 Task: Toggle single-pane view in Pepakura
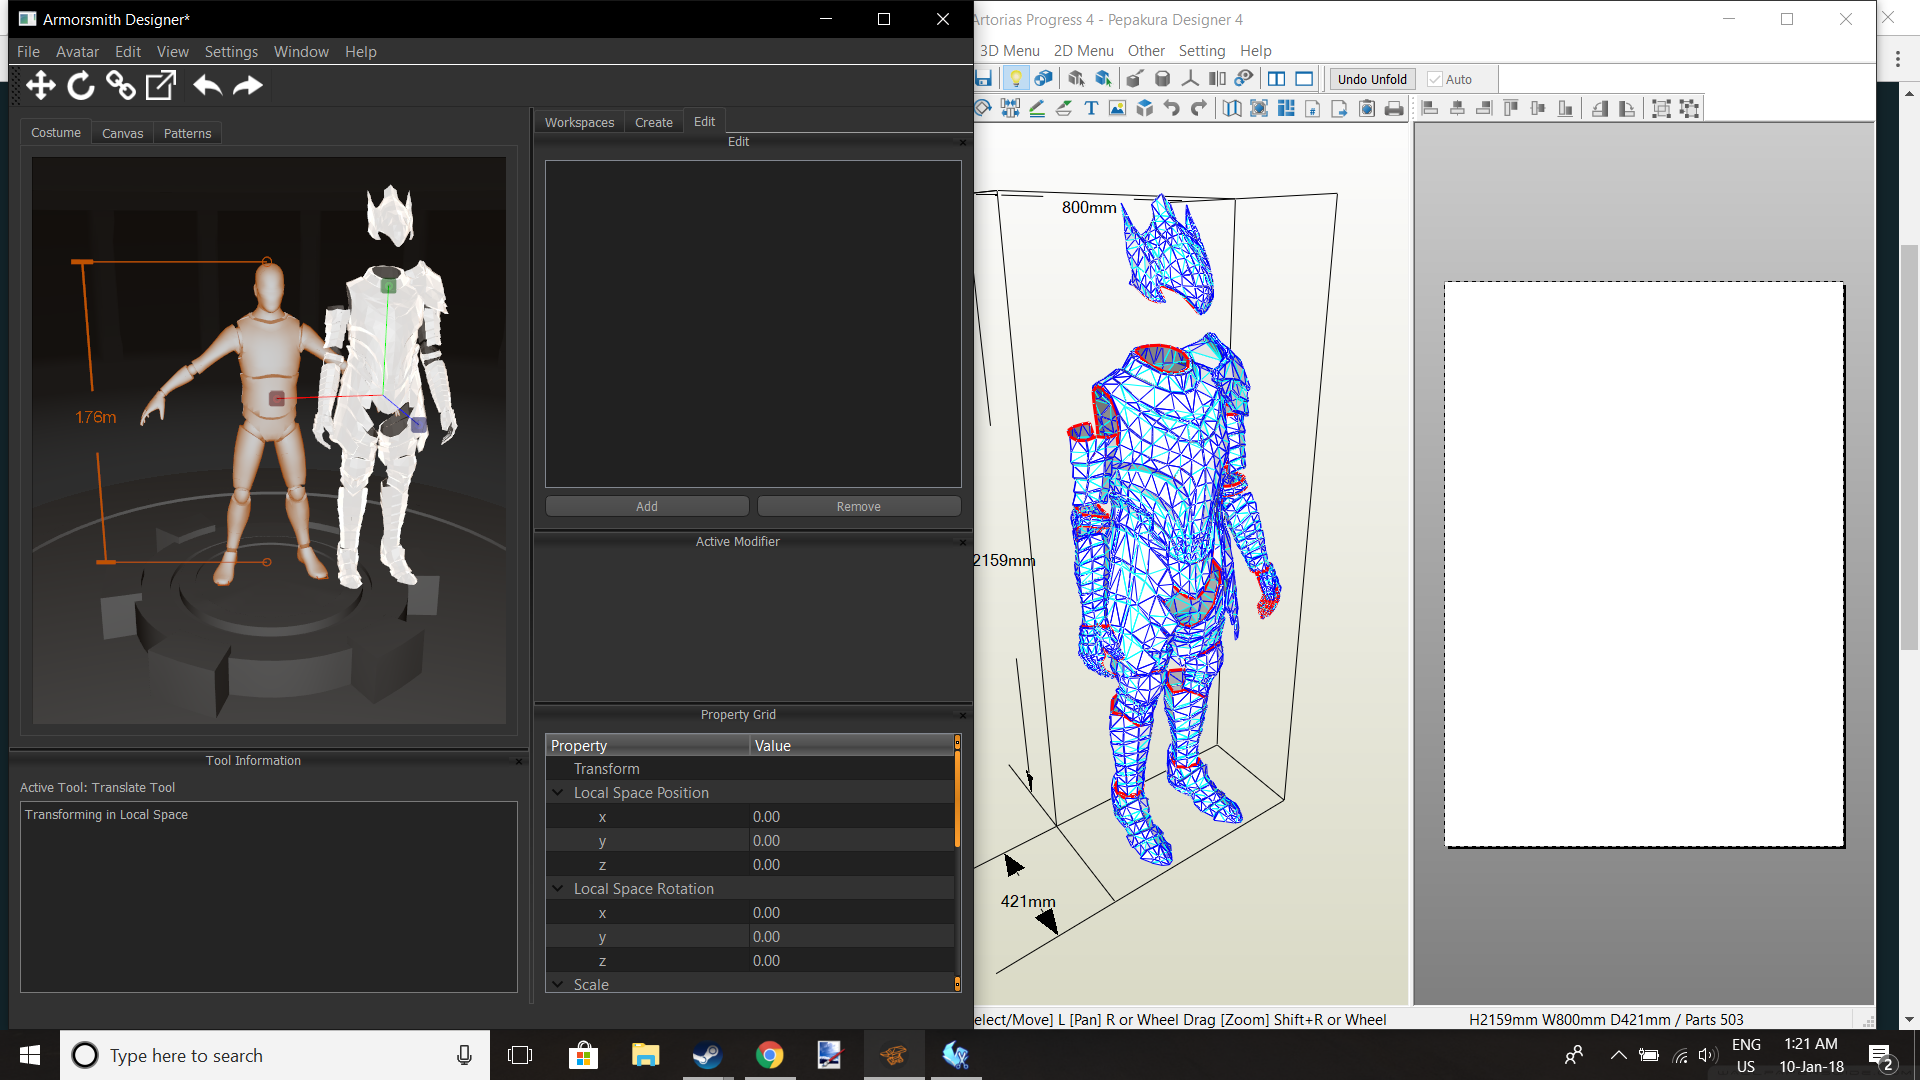(x=1305, y=79)
